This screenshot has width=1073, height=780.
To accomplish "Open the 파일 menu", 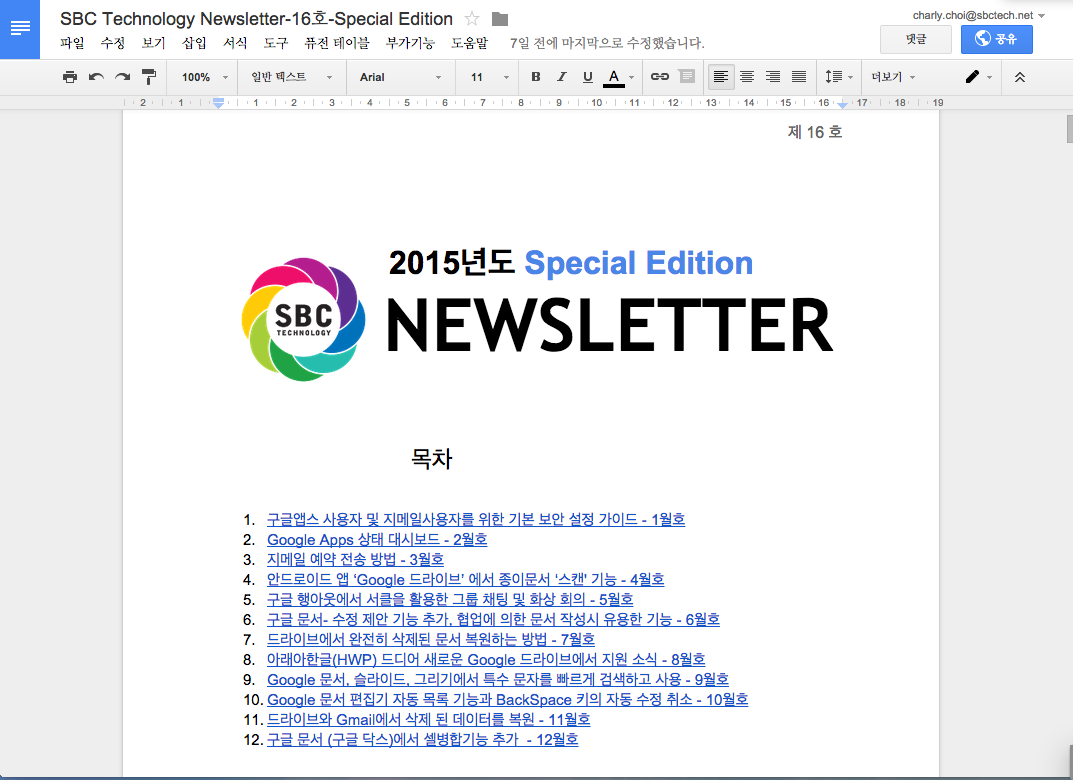I will click(x=72, y=43).
